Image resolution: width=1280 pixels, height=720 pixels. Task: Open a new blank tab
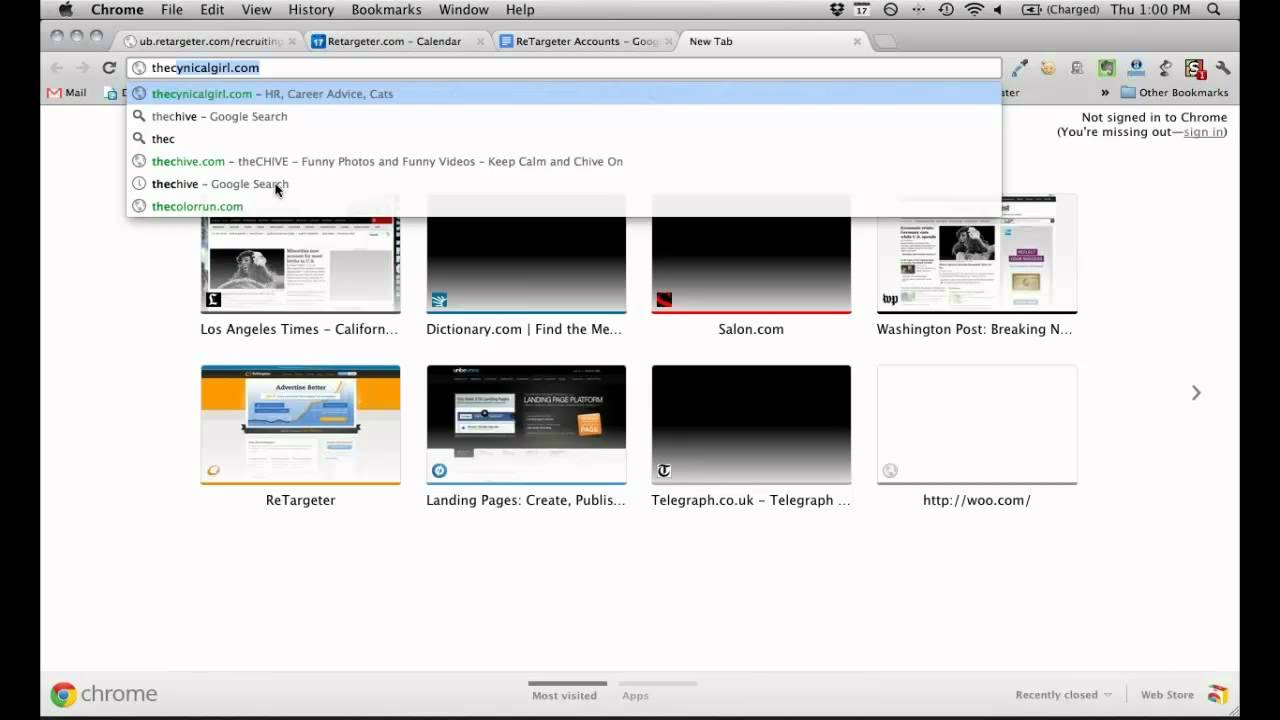[x=885, y=42]
